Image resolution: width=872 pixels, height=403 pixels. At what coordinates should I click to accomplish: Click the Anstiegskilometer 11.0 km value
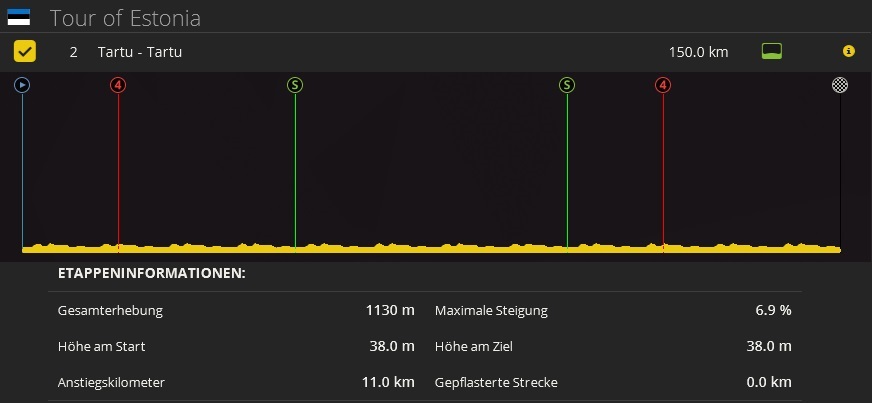[388, 382]
